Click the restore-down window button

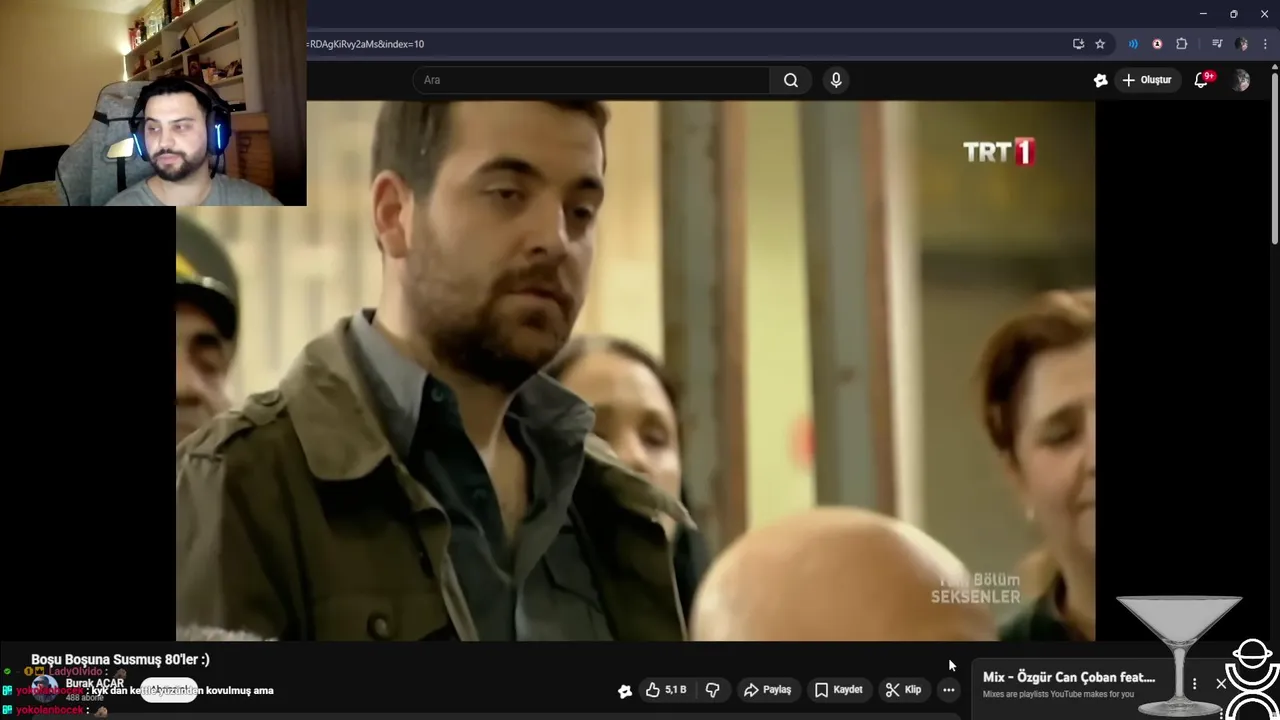[x=1234, y=14]
